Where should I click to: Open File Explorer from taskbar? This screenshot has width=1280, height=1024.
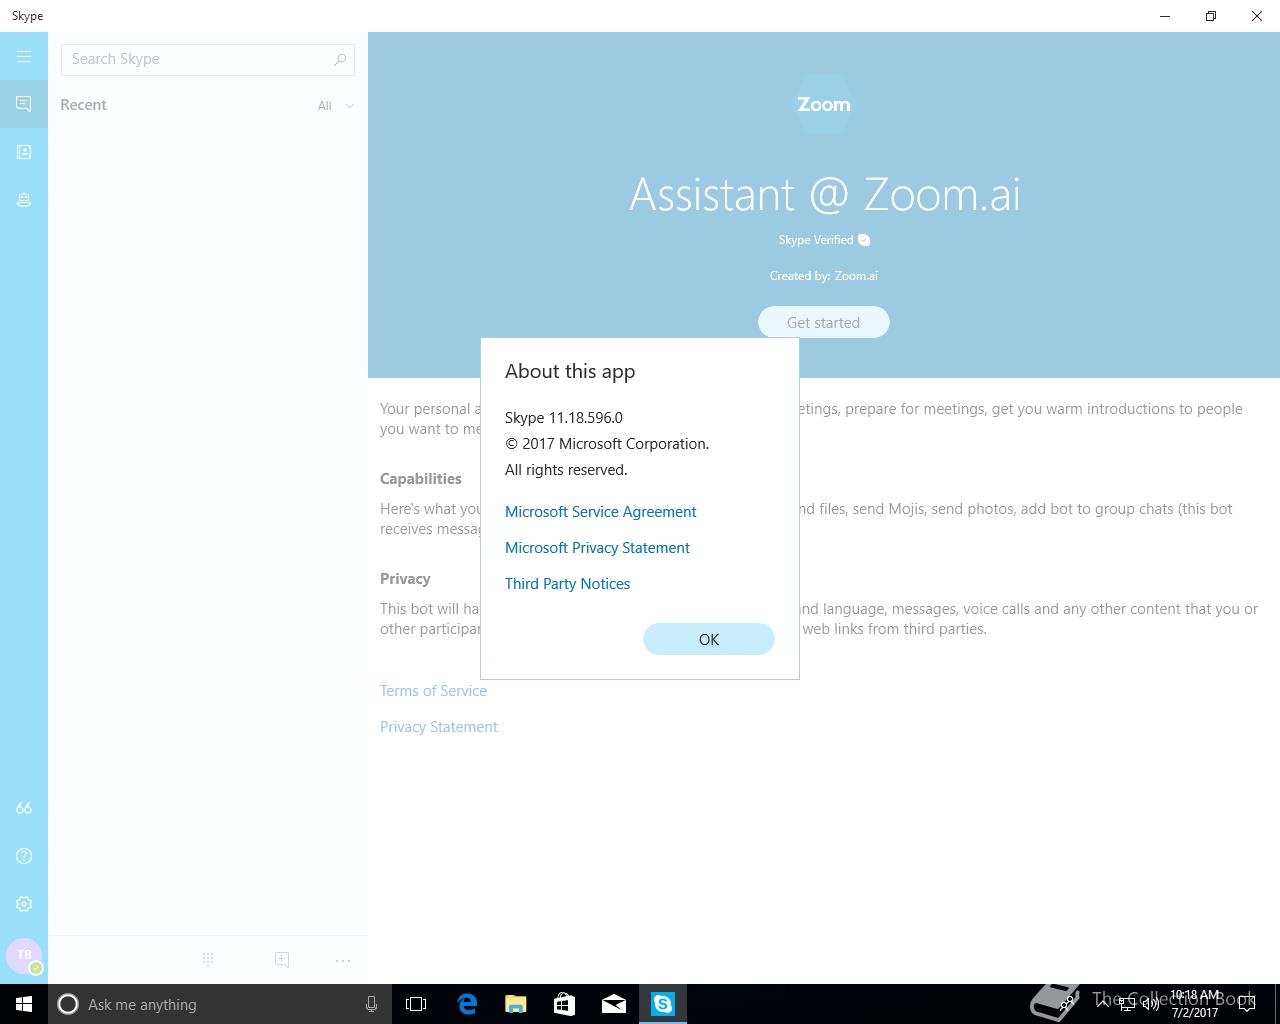[516, 1004]
